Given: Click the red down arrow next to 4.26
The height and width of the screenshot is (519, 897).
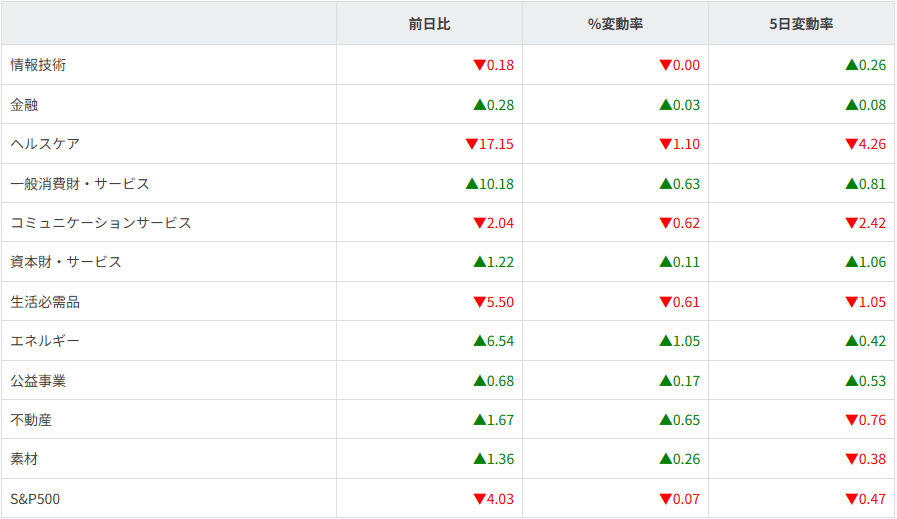Looking at the screenshot, I should point(851,144).
